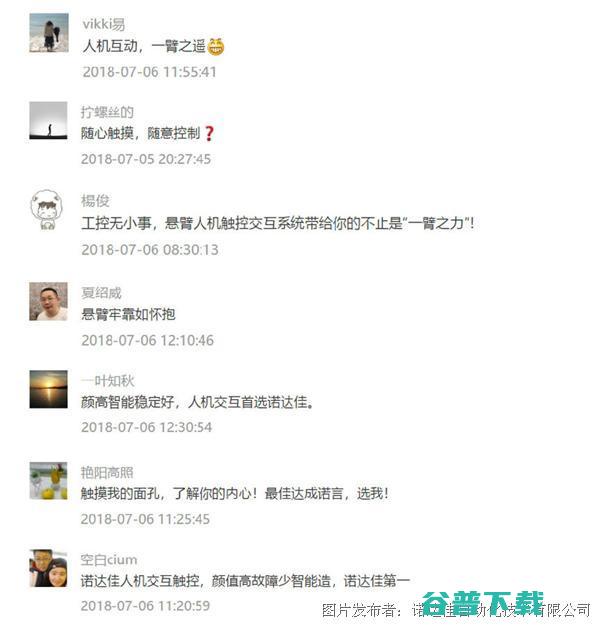Click 夏绍威's profile photo
Image resolution: width=600 pixels, height=625 pixels.
pos(49,301)
